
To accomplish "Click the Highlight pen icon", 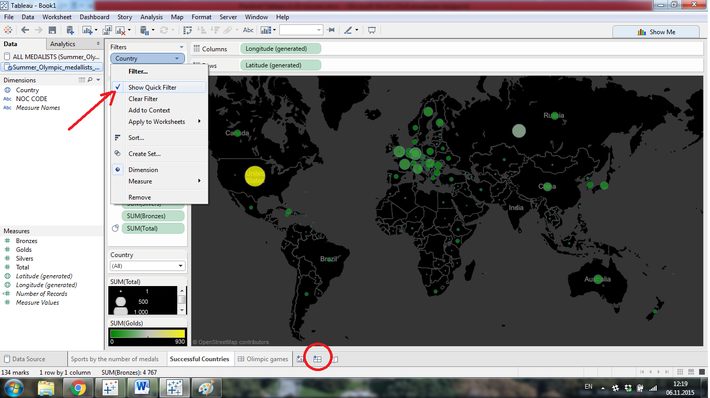I will pyautogui.click(x=348, y=30).
